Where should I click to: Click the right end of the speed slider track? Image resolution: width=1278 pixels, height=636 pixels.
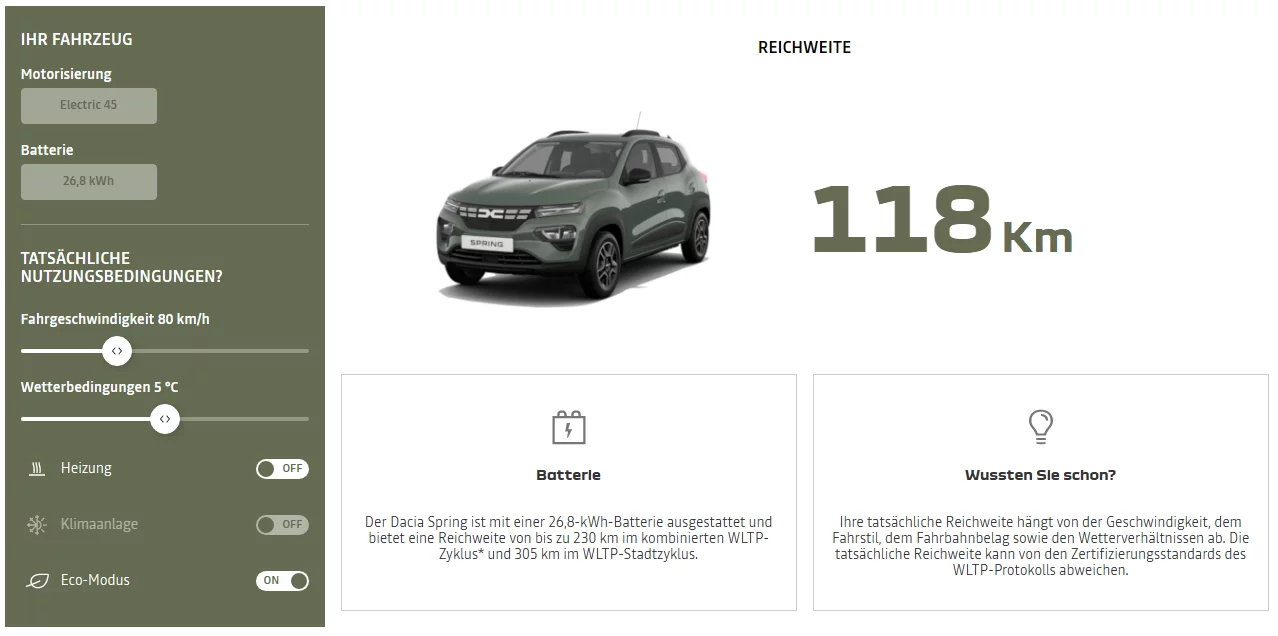point(305,351)
